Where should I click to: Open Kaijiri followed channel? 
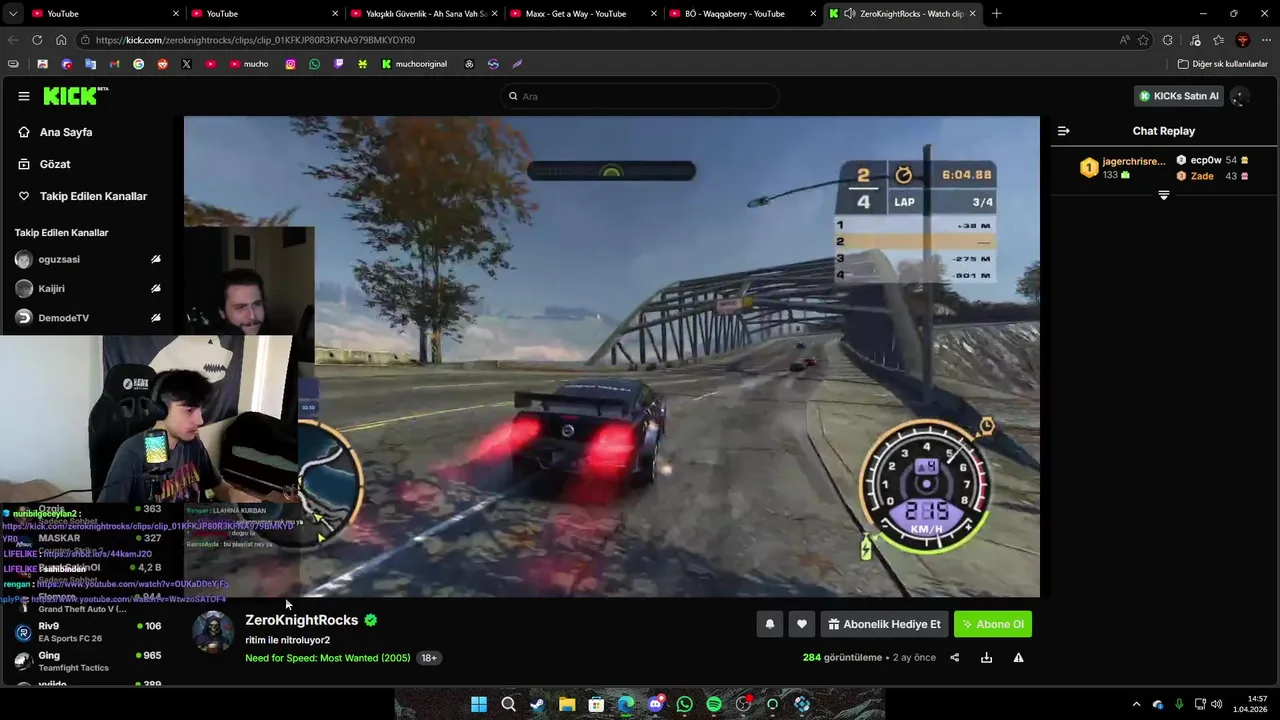[x=50, y=288]
